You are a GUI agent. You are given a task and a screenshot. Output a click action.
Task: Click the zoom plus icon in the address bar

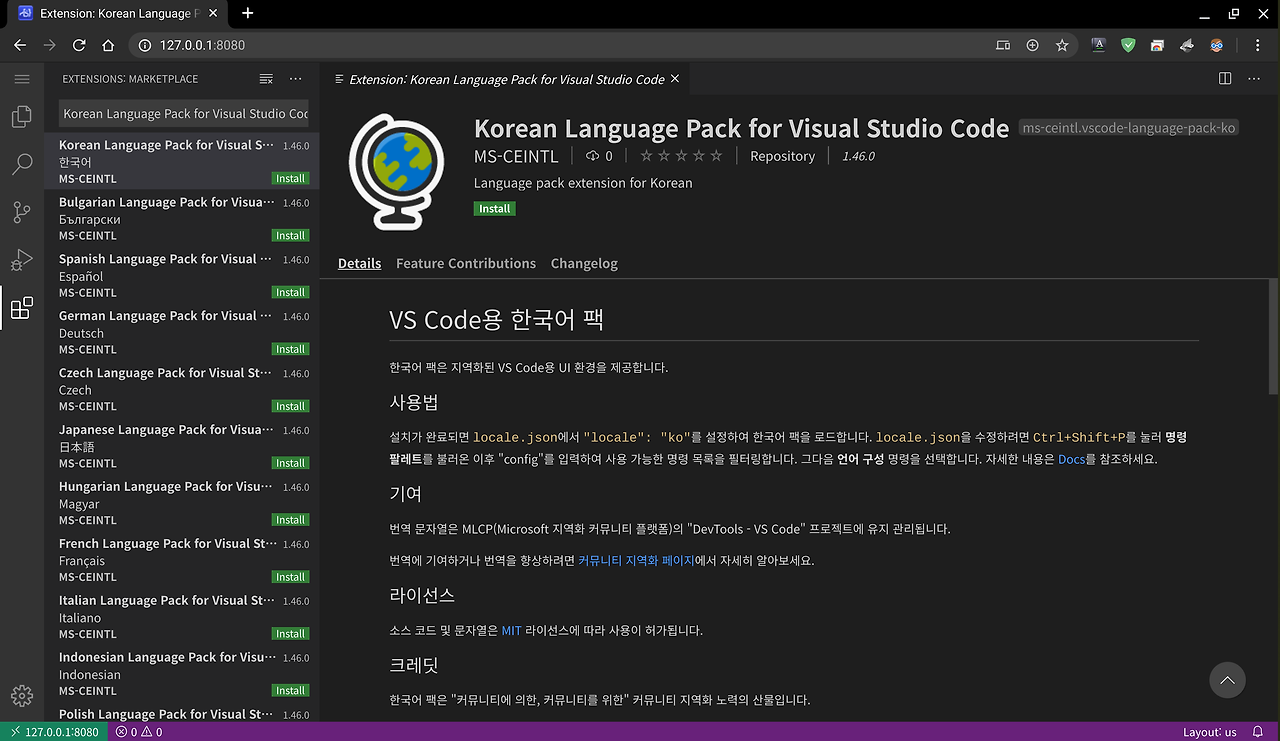click(x=1033, y=45)
